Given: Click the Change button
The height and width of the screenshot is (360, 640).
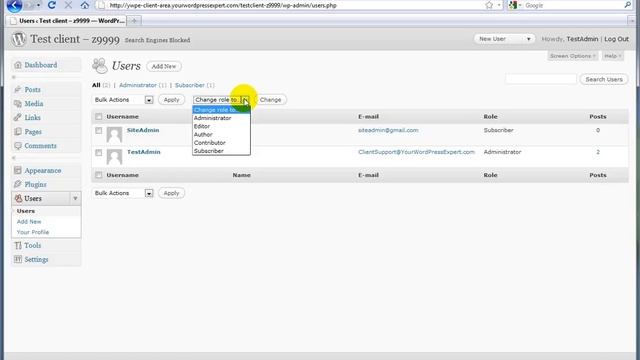Looking at the screenshot, I should click(270, 100).
